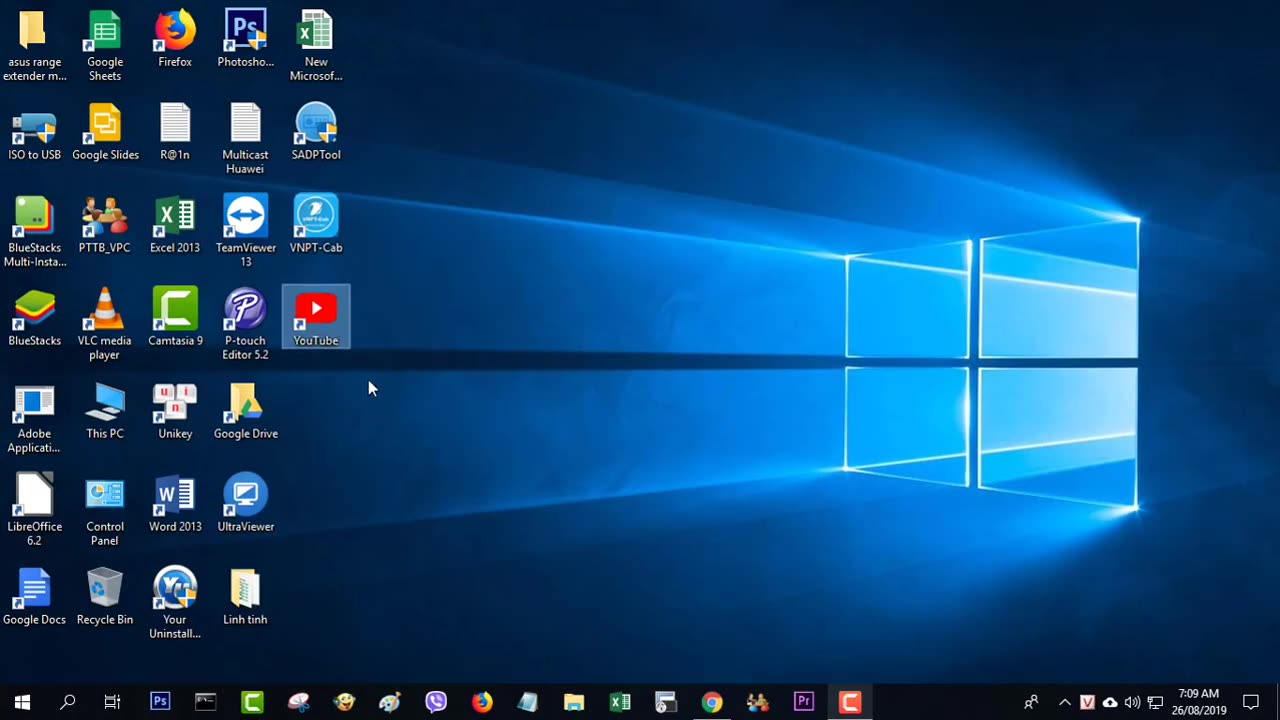This screenshot has width=1280, height=720.
Task: Open the volume control tray icon
Action: tap(1132, 702)
